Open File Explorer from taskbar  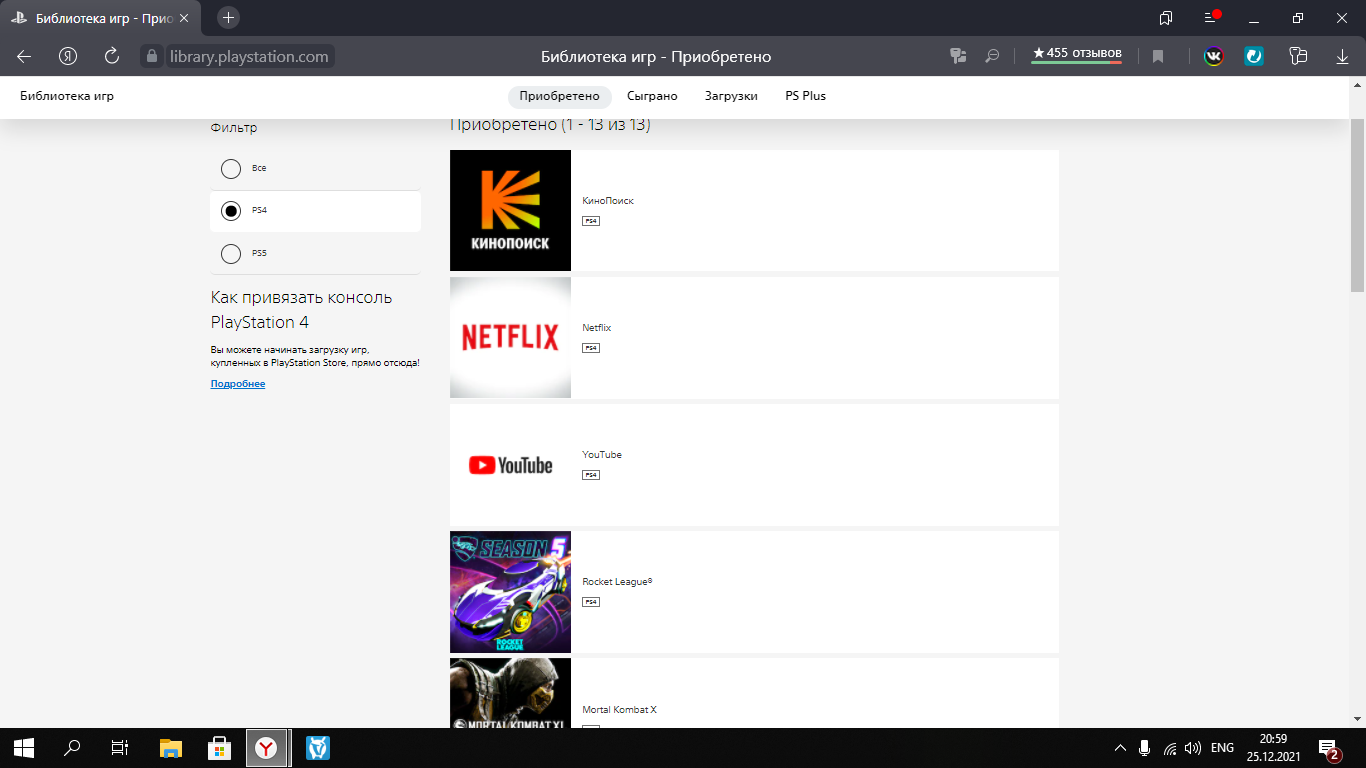point(171,748)
